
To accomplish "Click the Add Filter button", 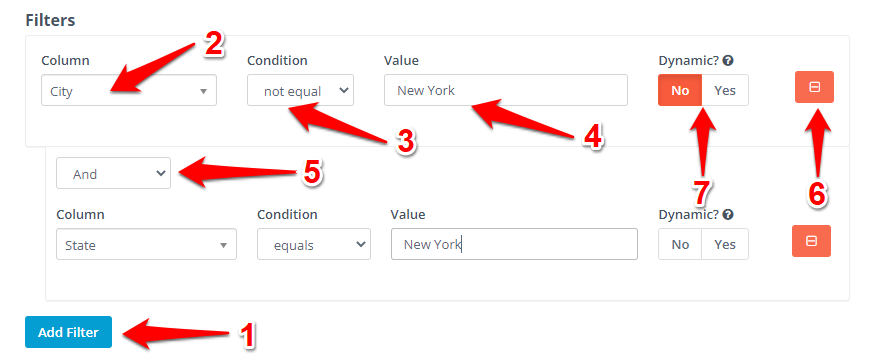I will 68,332.
